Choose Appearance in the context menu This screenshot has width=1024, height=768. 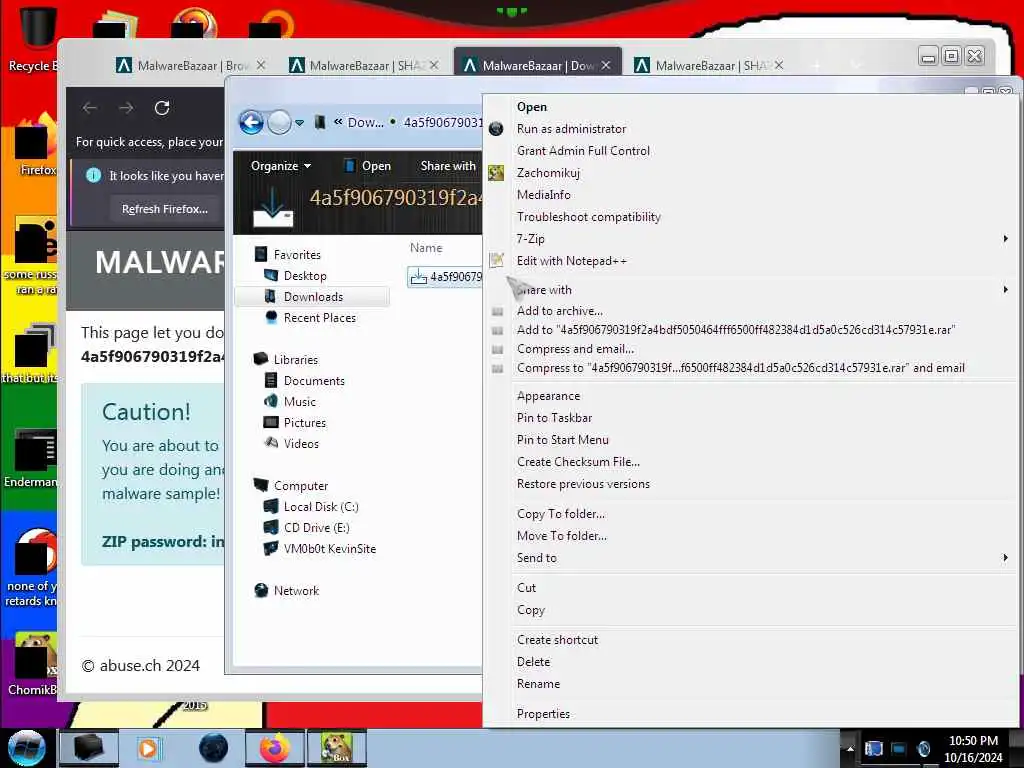(x=548, y=396)
